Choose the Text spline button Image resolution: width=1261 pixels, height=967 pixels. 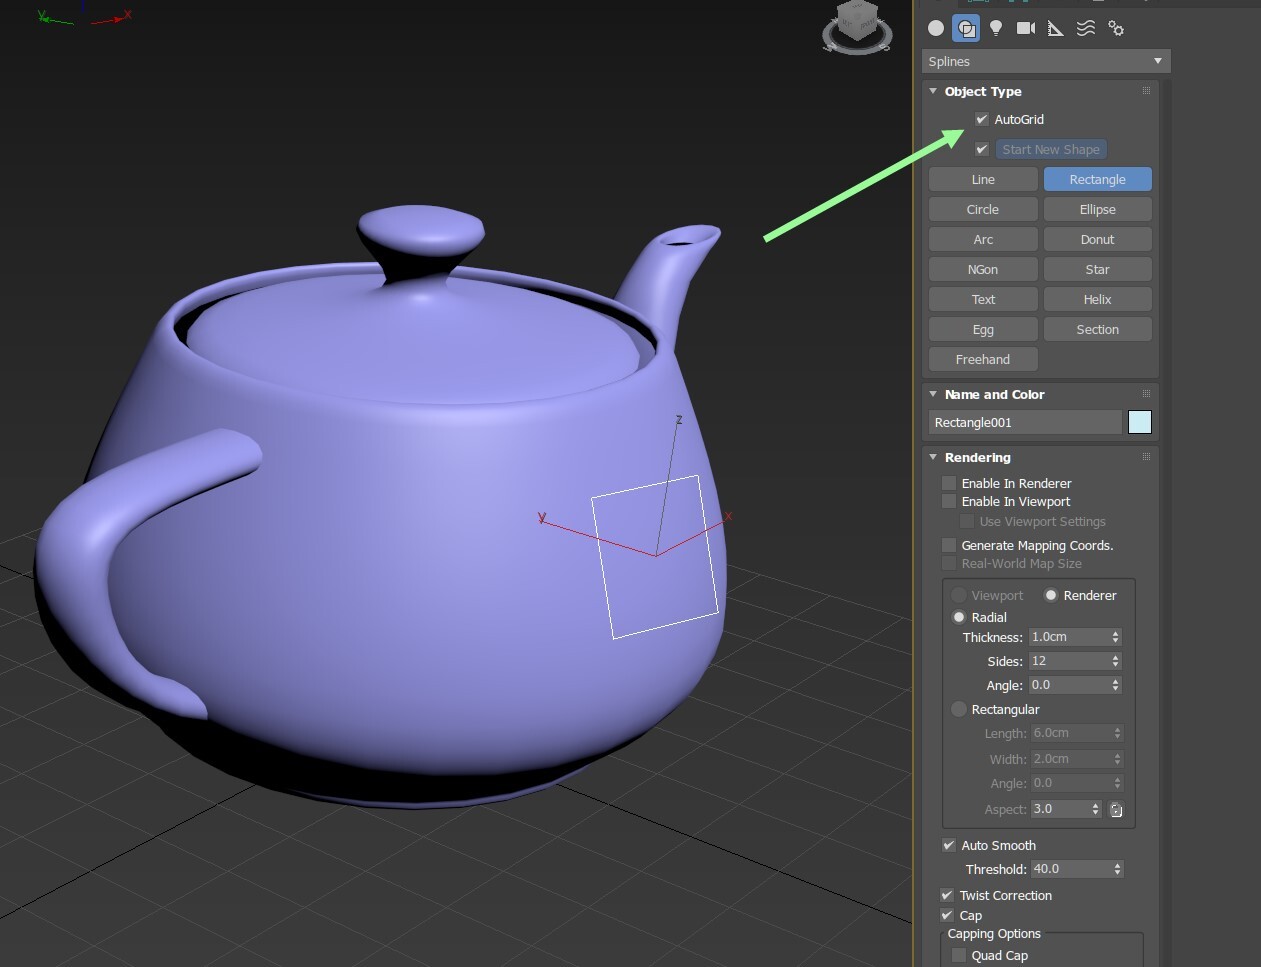pyautogui.click(x=983, y=299)
